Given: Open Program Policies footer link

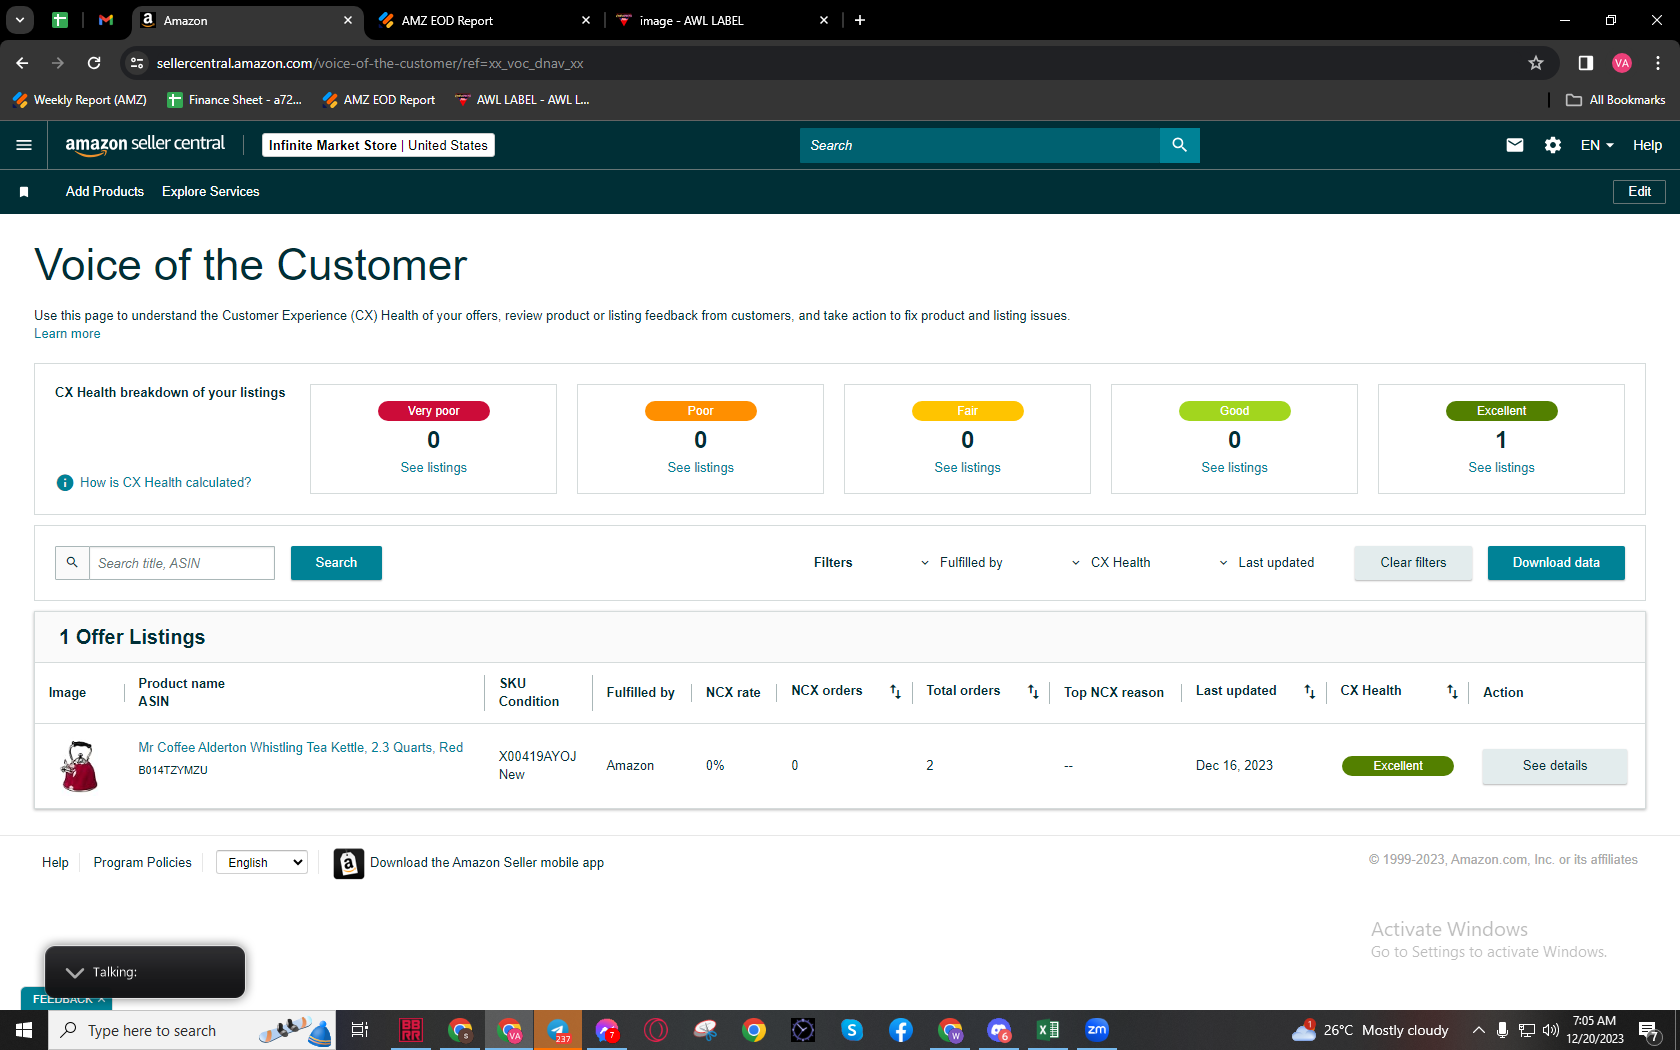Looking at the screenshot, I should (x=143, y=863).
